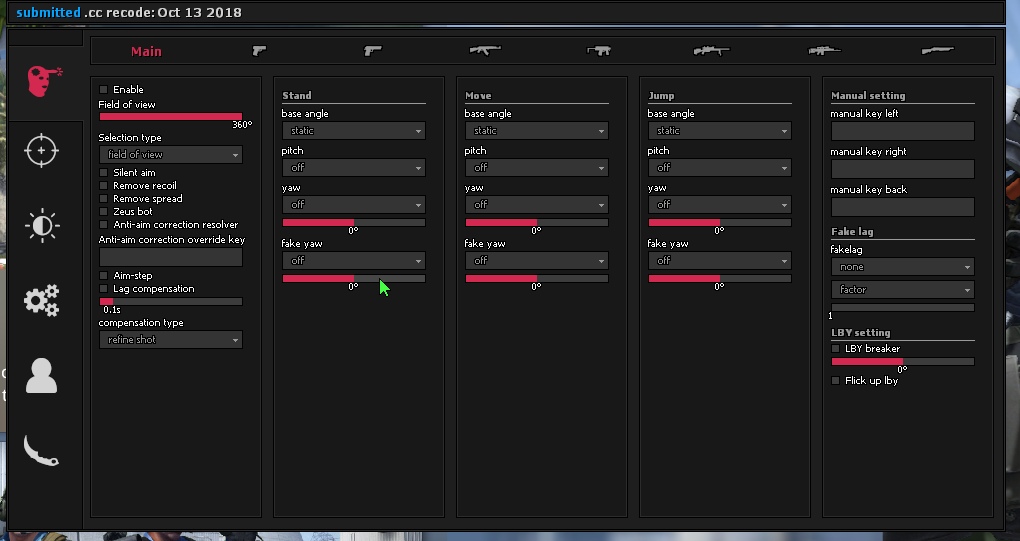This screenshot has width=1020, height=541.
Task: Tick the Enable checkbox
Action: (104, 90)
